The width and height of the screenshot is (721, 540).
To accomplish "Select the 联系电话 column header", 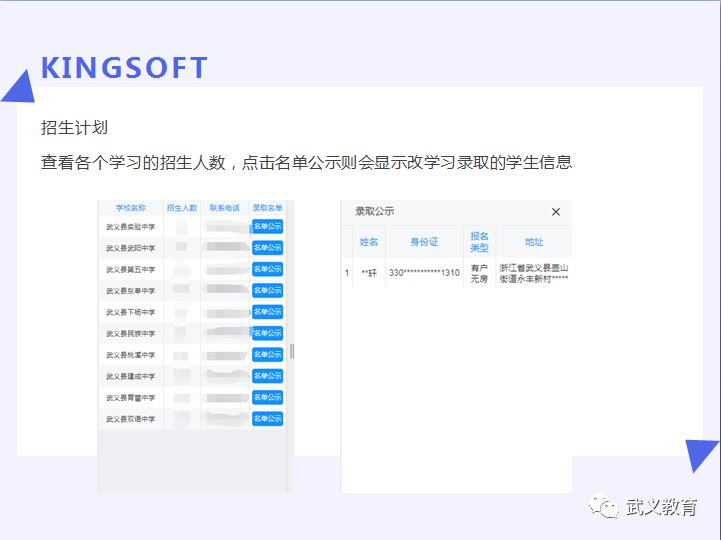I will pyautogui.click(x=225, y=208).
